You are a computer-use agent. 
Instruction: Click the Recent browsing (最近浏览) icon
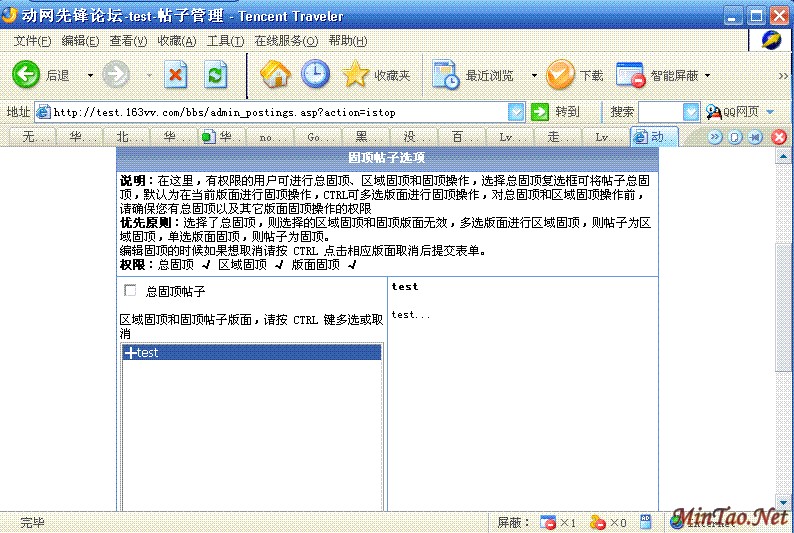(x=446, y=75)
